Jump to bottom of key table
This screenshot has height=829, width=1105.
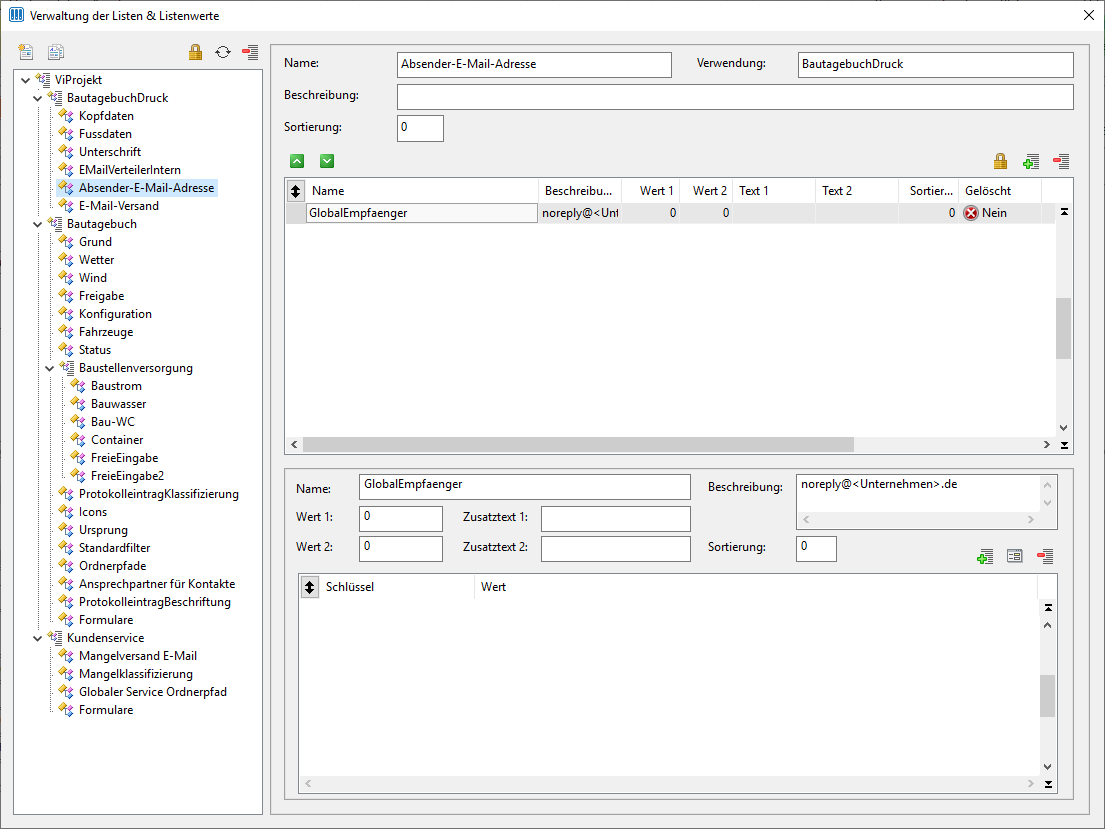1048,784
